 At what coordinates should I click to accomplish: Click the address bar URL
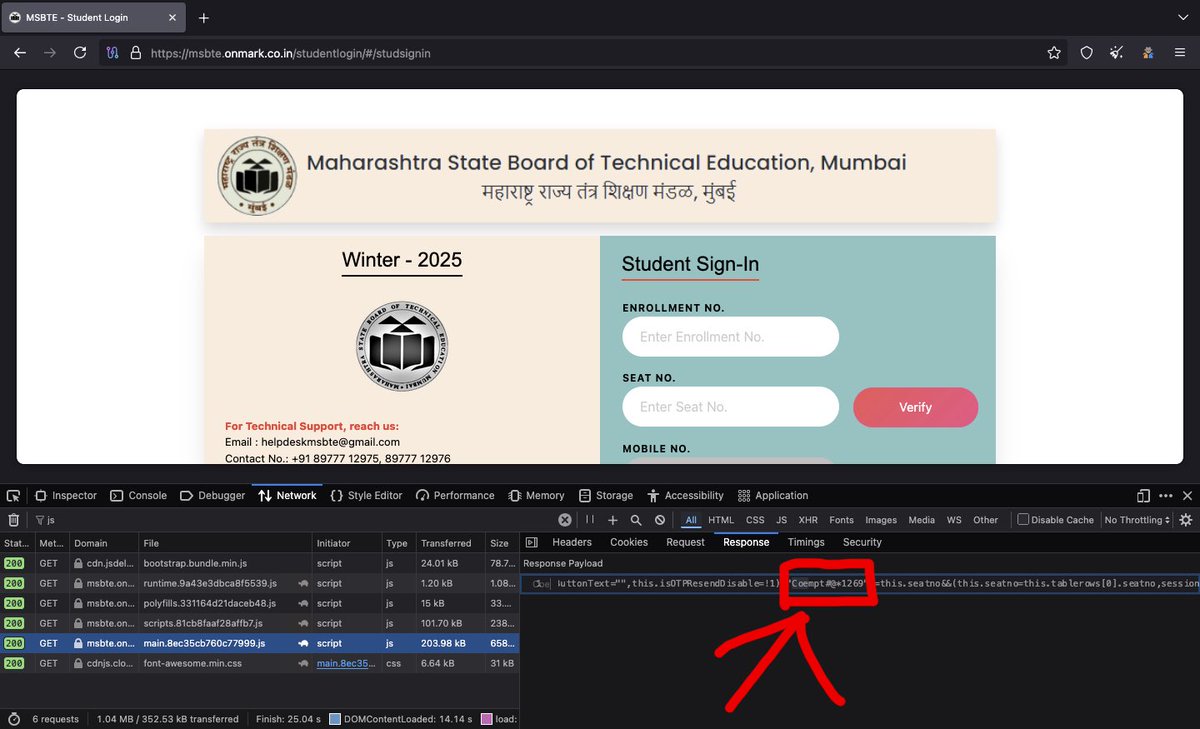[x=290, y=53]
